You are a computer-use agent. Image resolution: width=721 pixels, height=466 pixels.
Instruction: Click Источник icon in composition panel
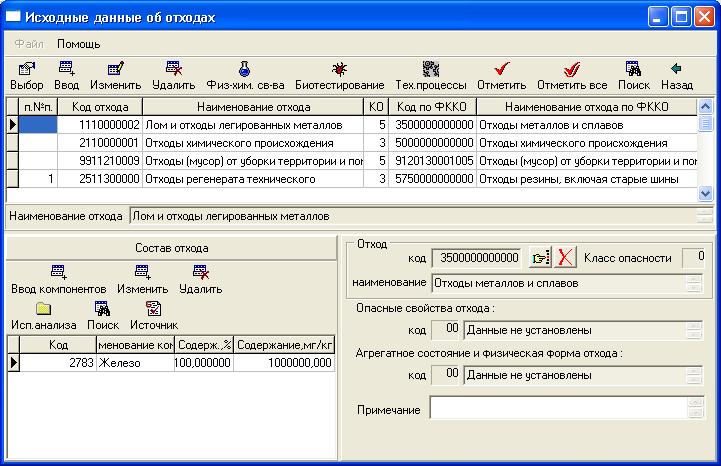pyautogui.click(x=153, y=308)
